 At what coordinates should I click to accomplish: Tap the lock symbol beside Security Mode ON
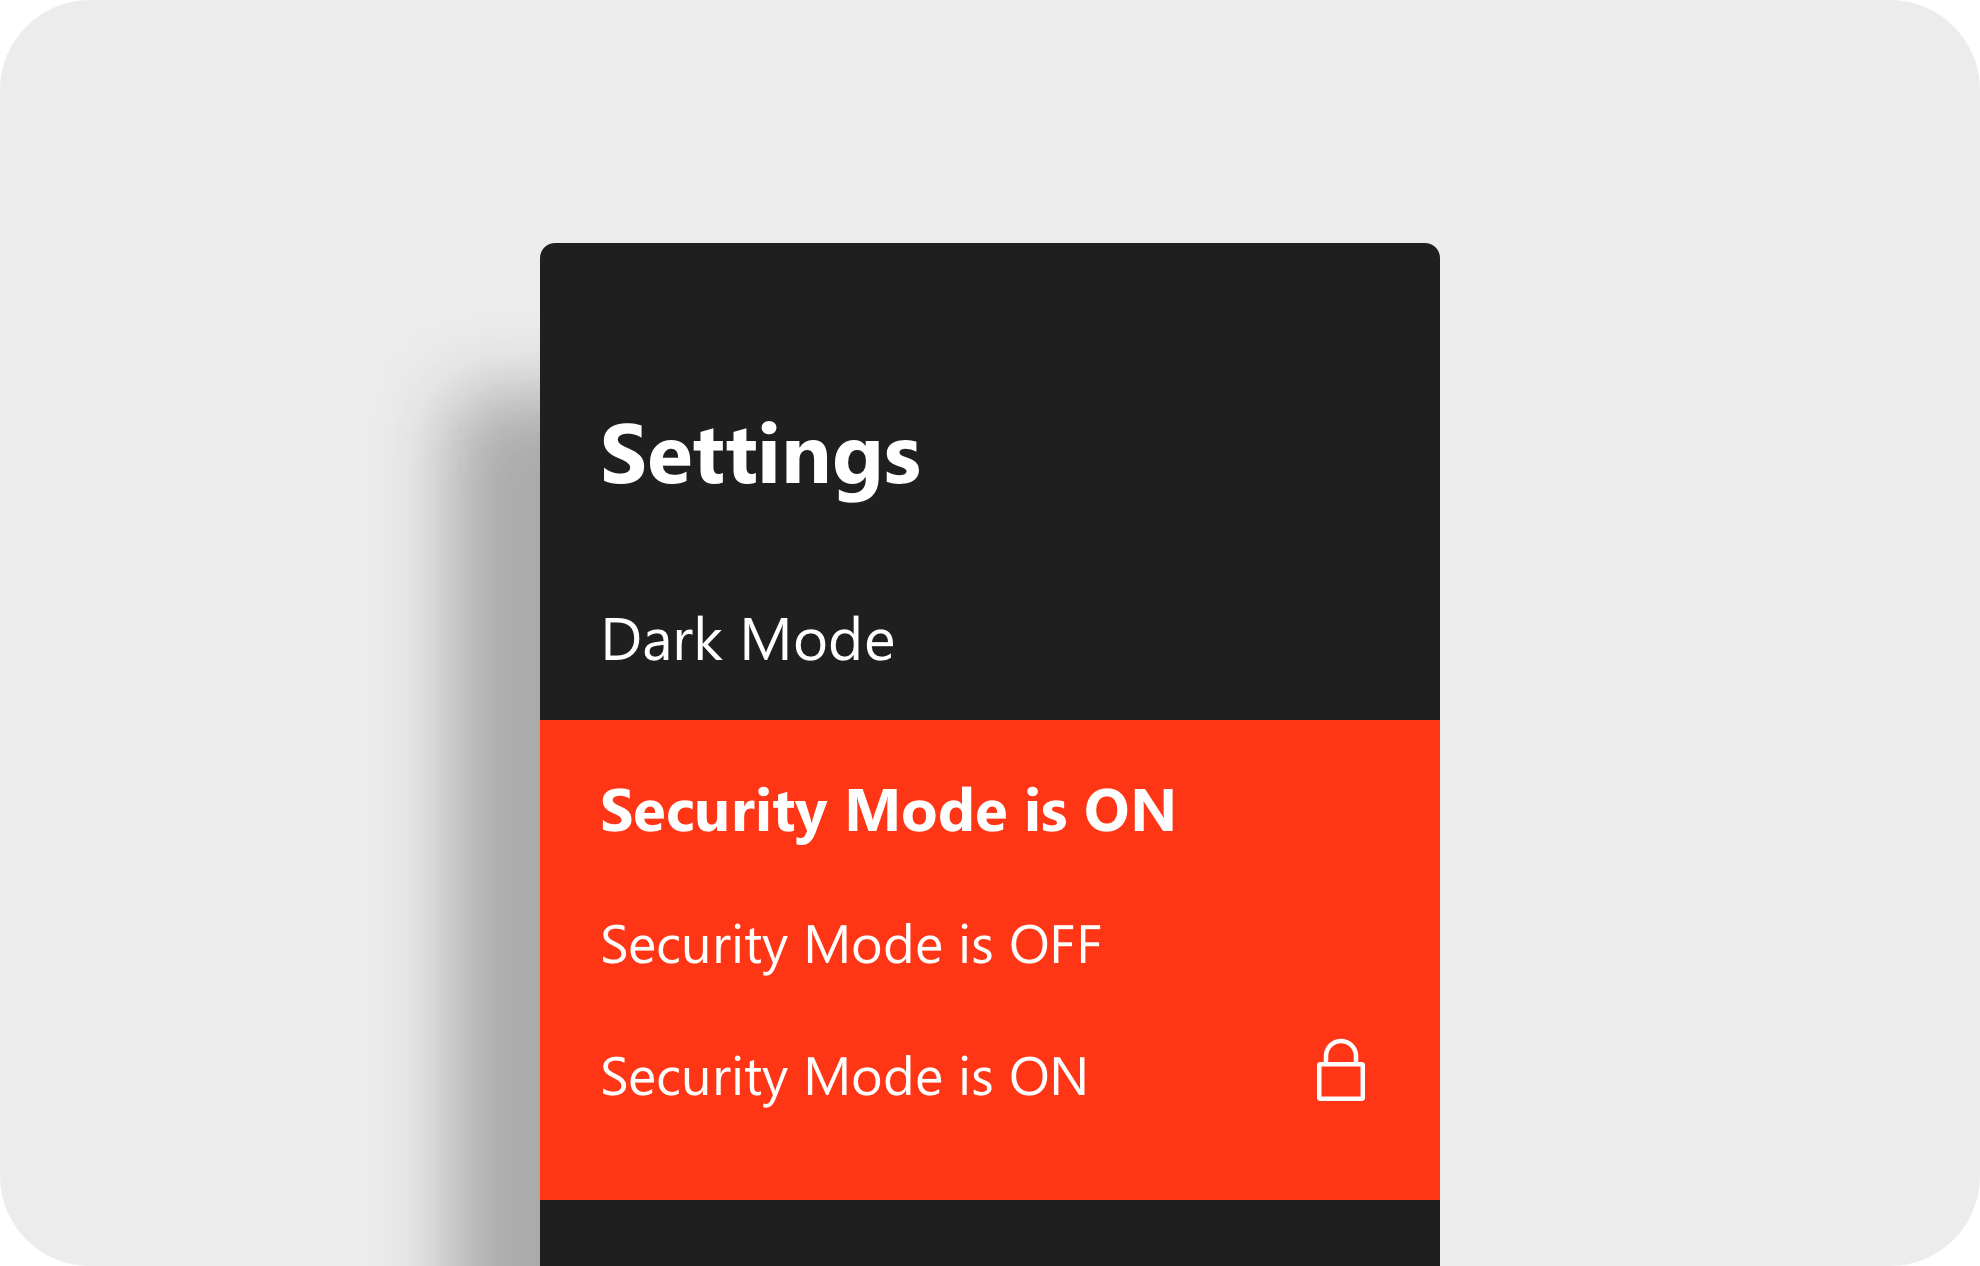point(1340,1072)
